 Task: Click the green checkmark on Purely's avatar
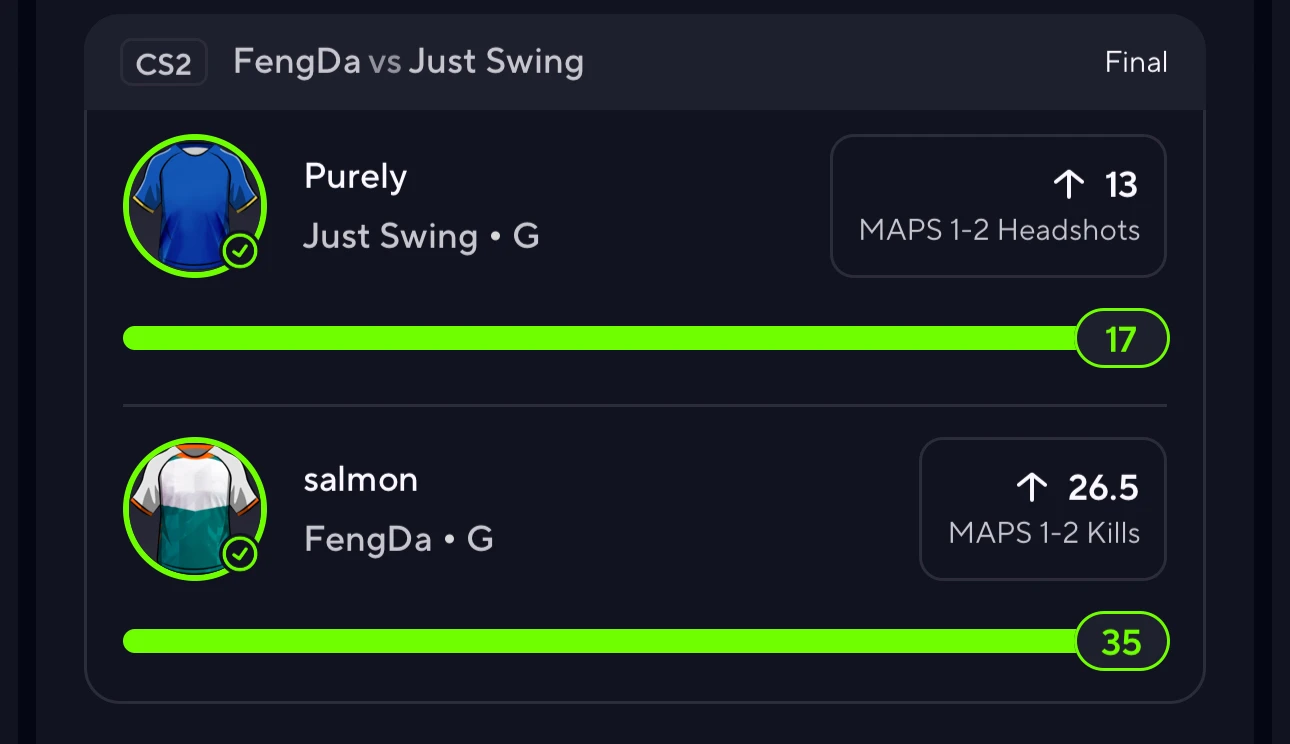click(x=240, y=252)
